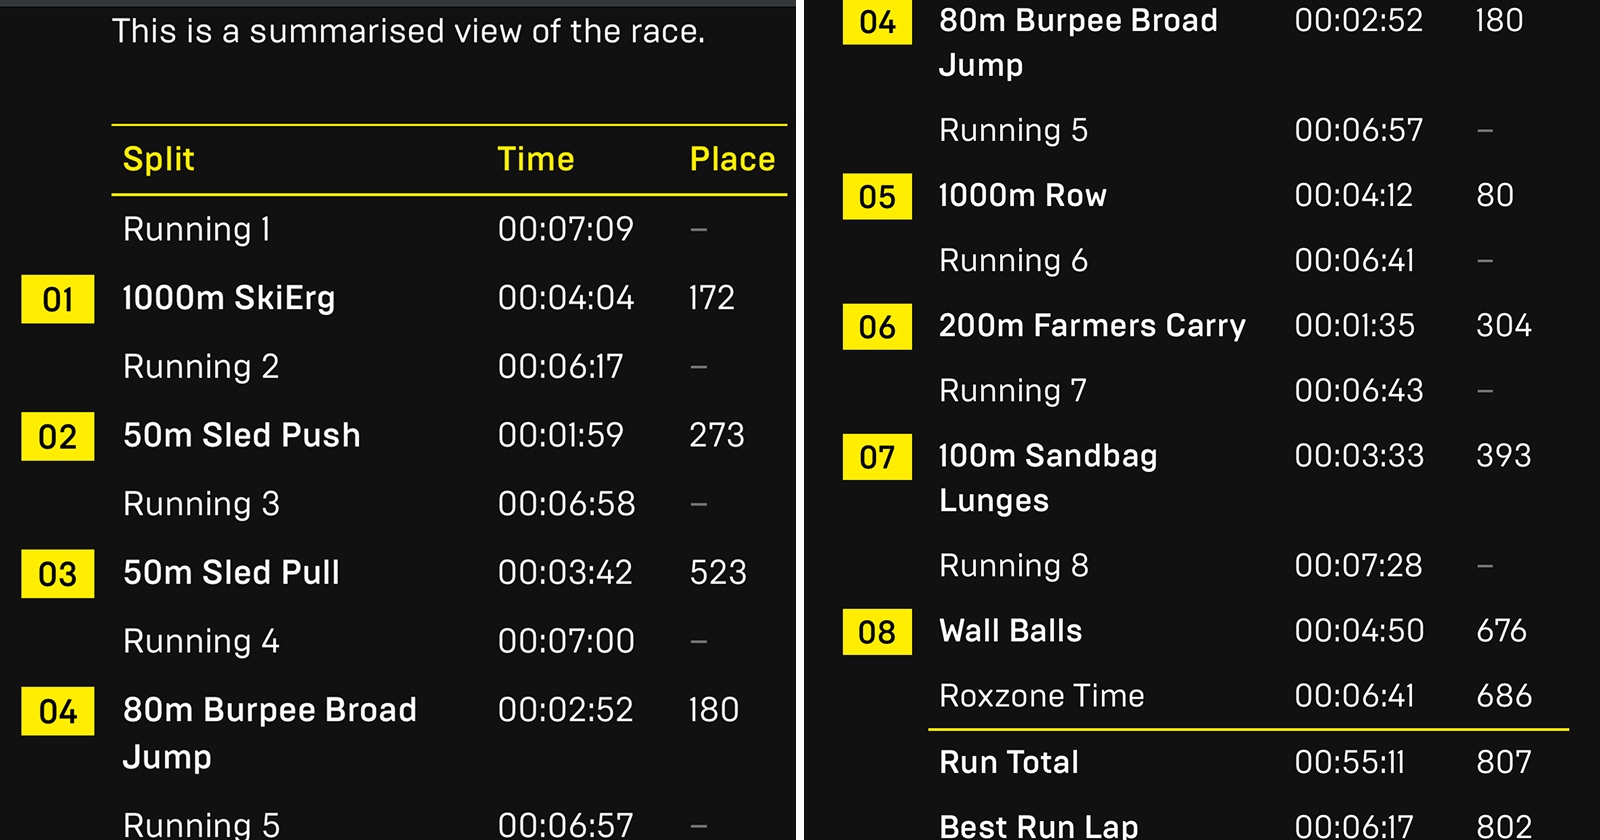1600x840 pixels.
Task: Open the 1000m SkiErg split row
Action: click(x=229, y=298)
